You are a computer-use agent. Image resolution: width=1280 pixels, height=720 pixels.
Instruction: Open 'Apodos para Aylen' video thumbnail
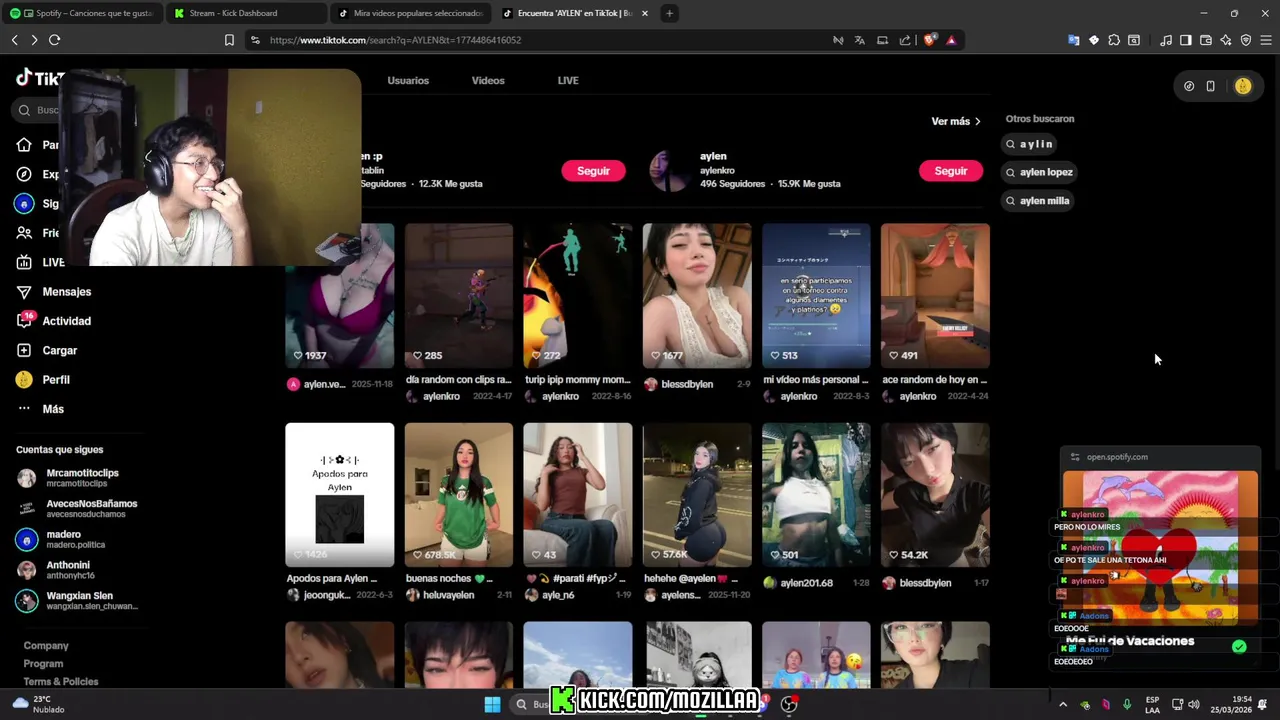[x=340, y=495]
